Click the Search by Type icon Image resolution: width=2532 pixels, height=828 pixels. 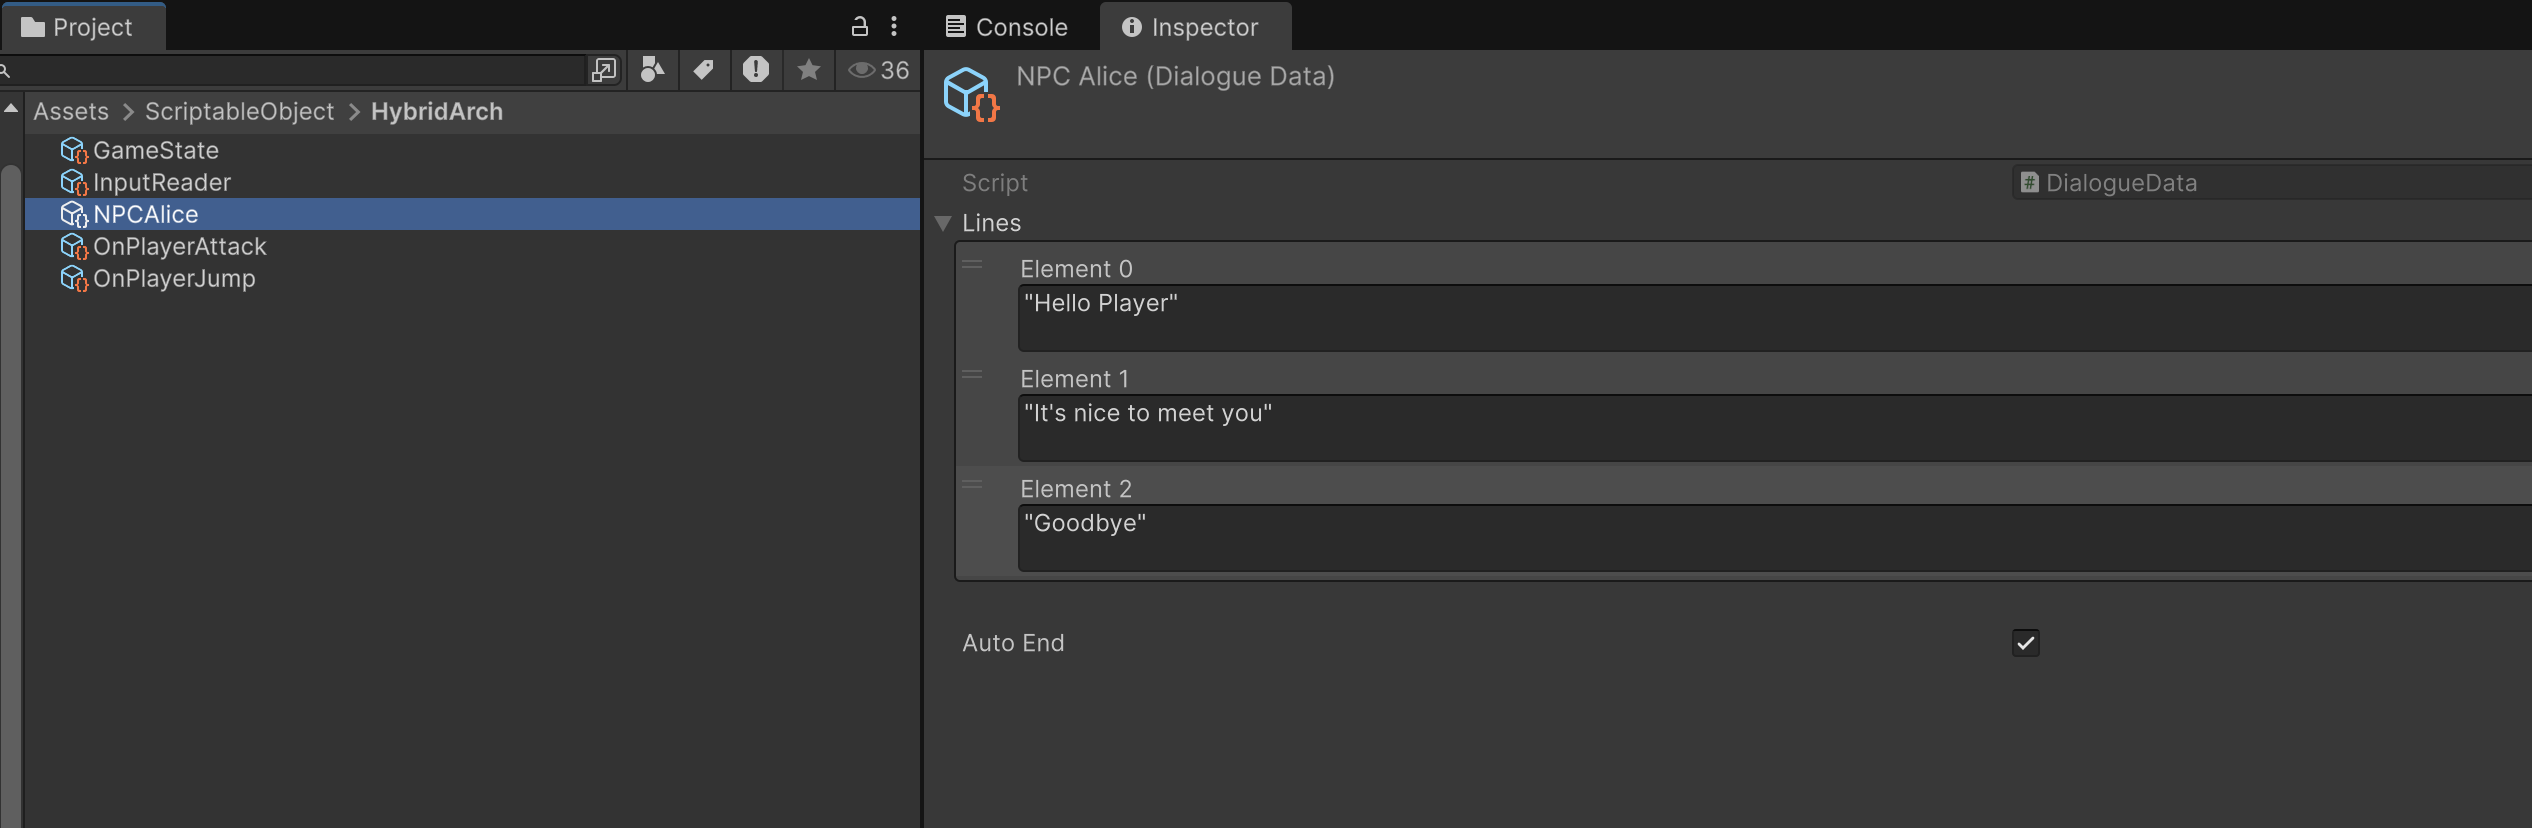click(x=652, y=70)
